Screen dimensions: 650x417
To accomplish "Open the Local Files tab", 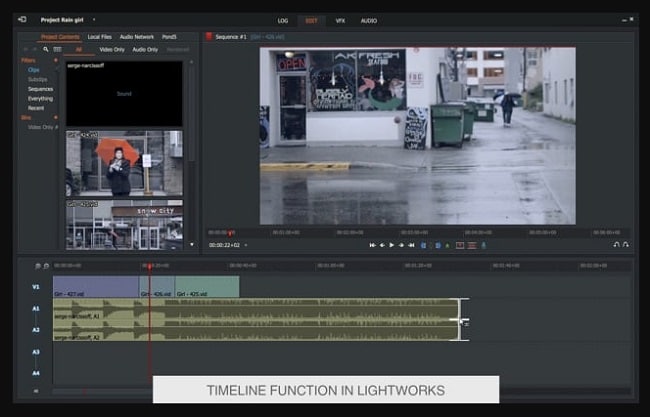I will coord(99,36).
